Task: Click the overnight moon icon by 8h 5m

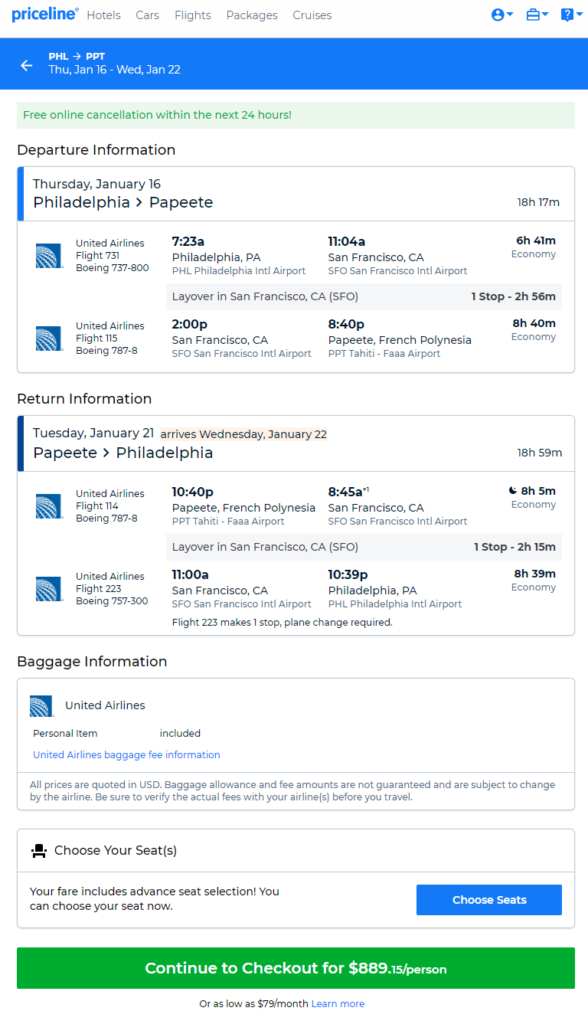Action: click(x=512, y=490)
